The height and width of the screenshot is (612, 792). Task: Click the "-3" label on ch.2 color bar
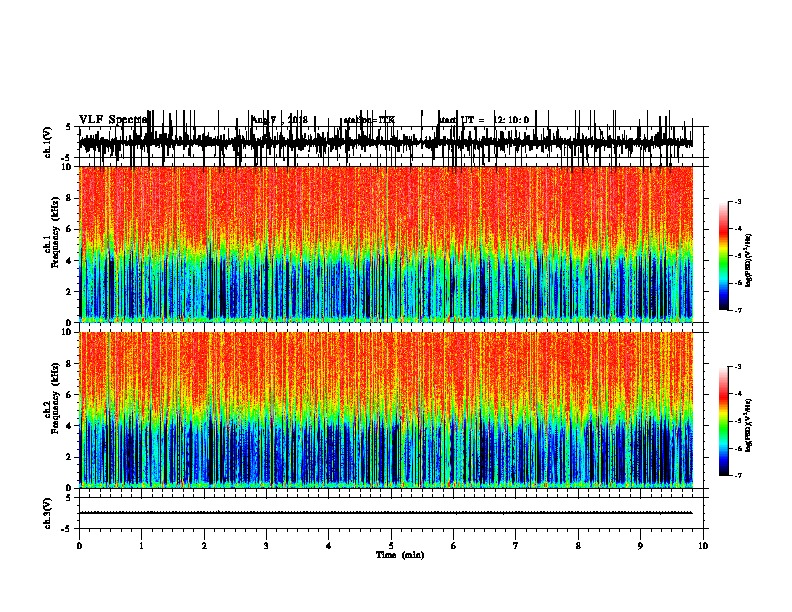pos(737,367)
